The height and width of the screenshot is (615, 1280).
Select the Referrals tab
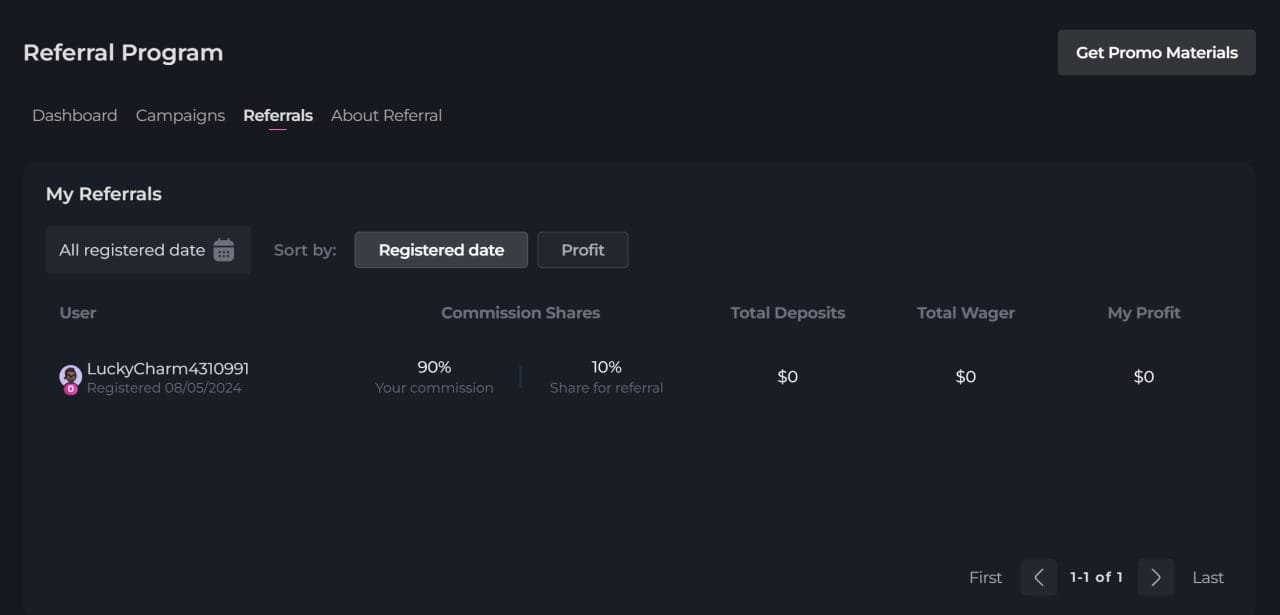278,116
